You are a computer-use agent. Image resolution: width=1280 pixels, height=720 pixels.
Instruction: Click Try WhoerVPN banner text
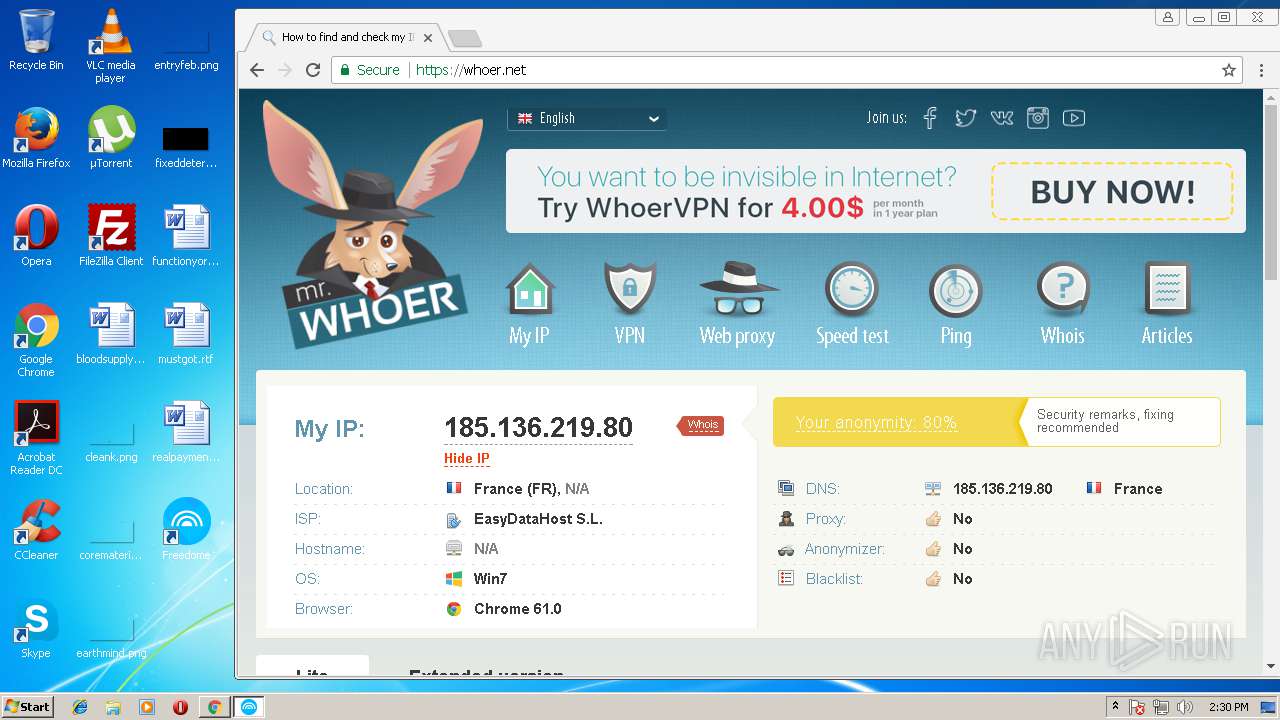tap(700, 208)
